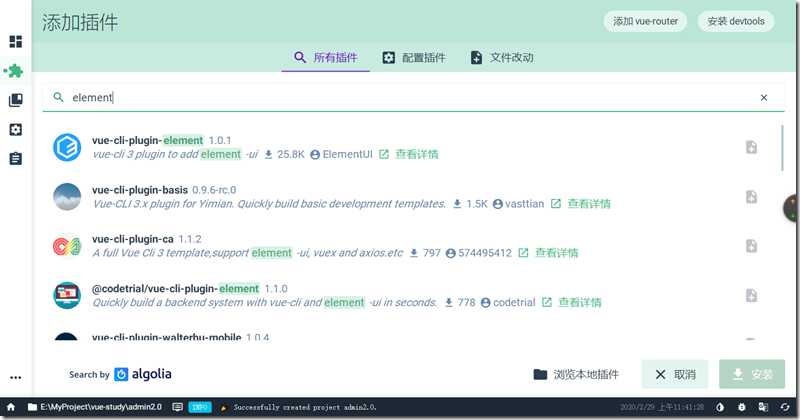Open 查看详情 for vue-cli-plugin-ca
800x420 pixels.
tap(557, 253)
